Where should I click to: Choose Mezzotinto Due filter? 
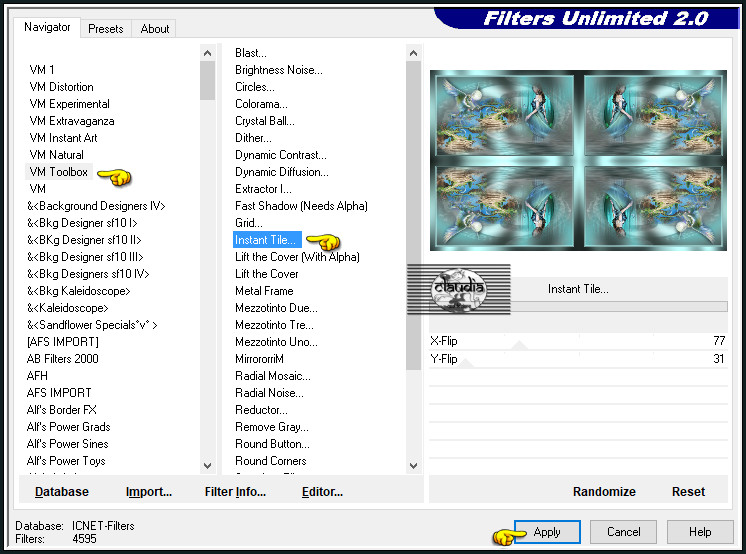276,308
